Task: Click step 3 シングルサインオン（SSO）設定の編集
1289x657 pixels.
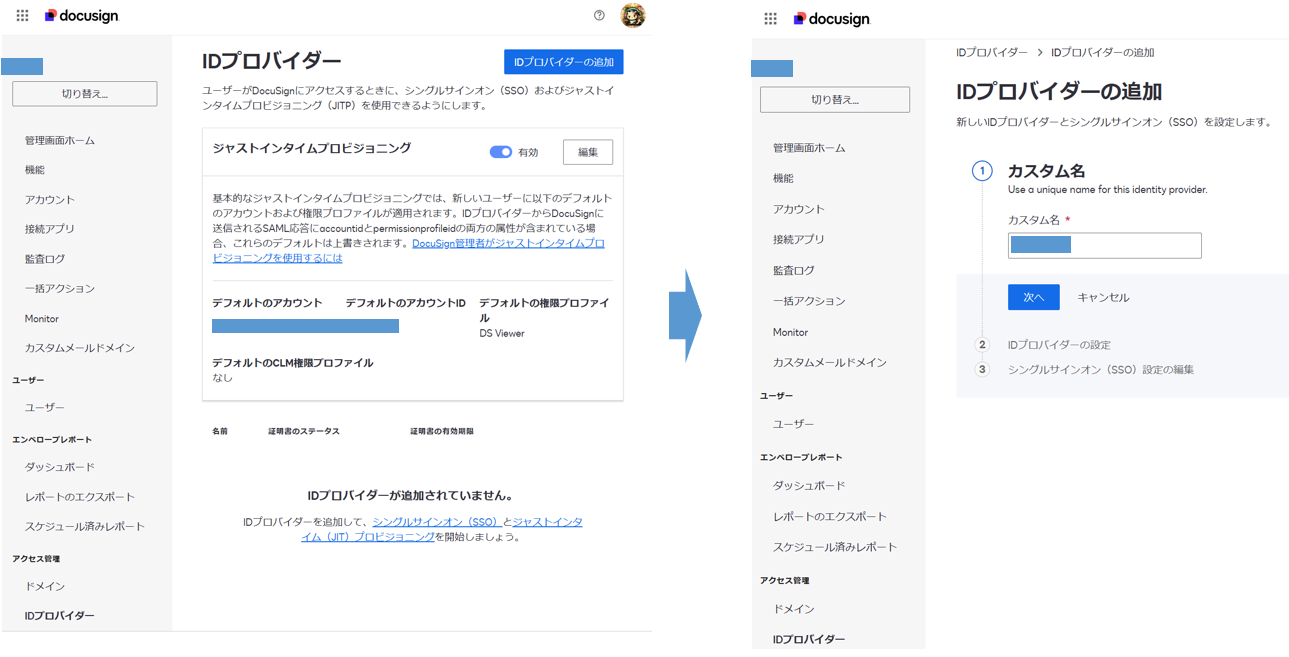Action: (x=1101, y=369)
